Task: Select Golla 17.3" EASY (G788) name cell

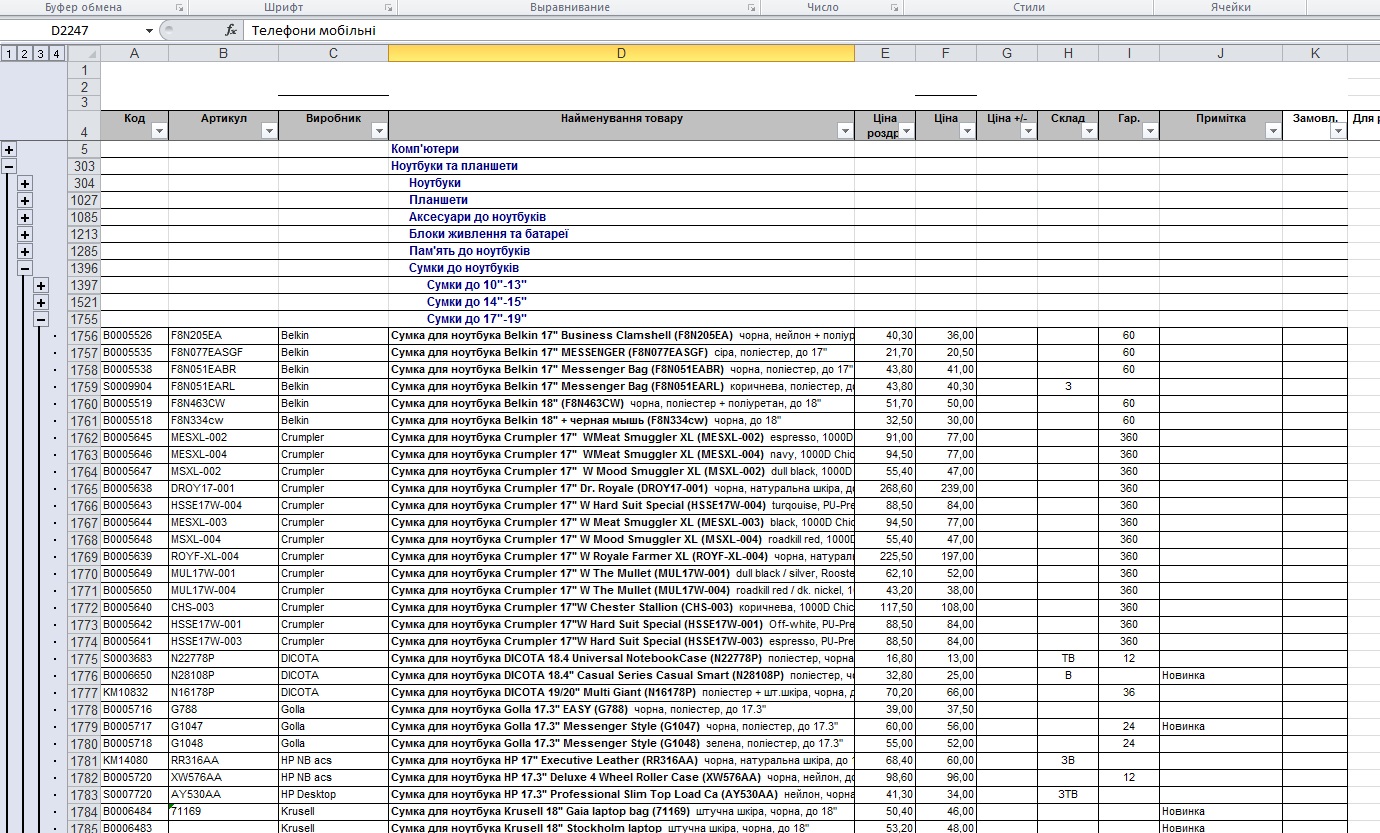Action: tap(621, 710)
